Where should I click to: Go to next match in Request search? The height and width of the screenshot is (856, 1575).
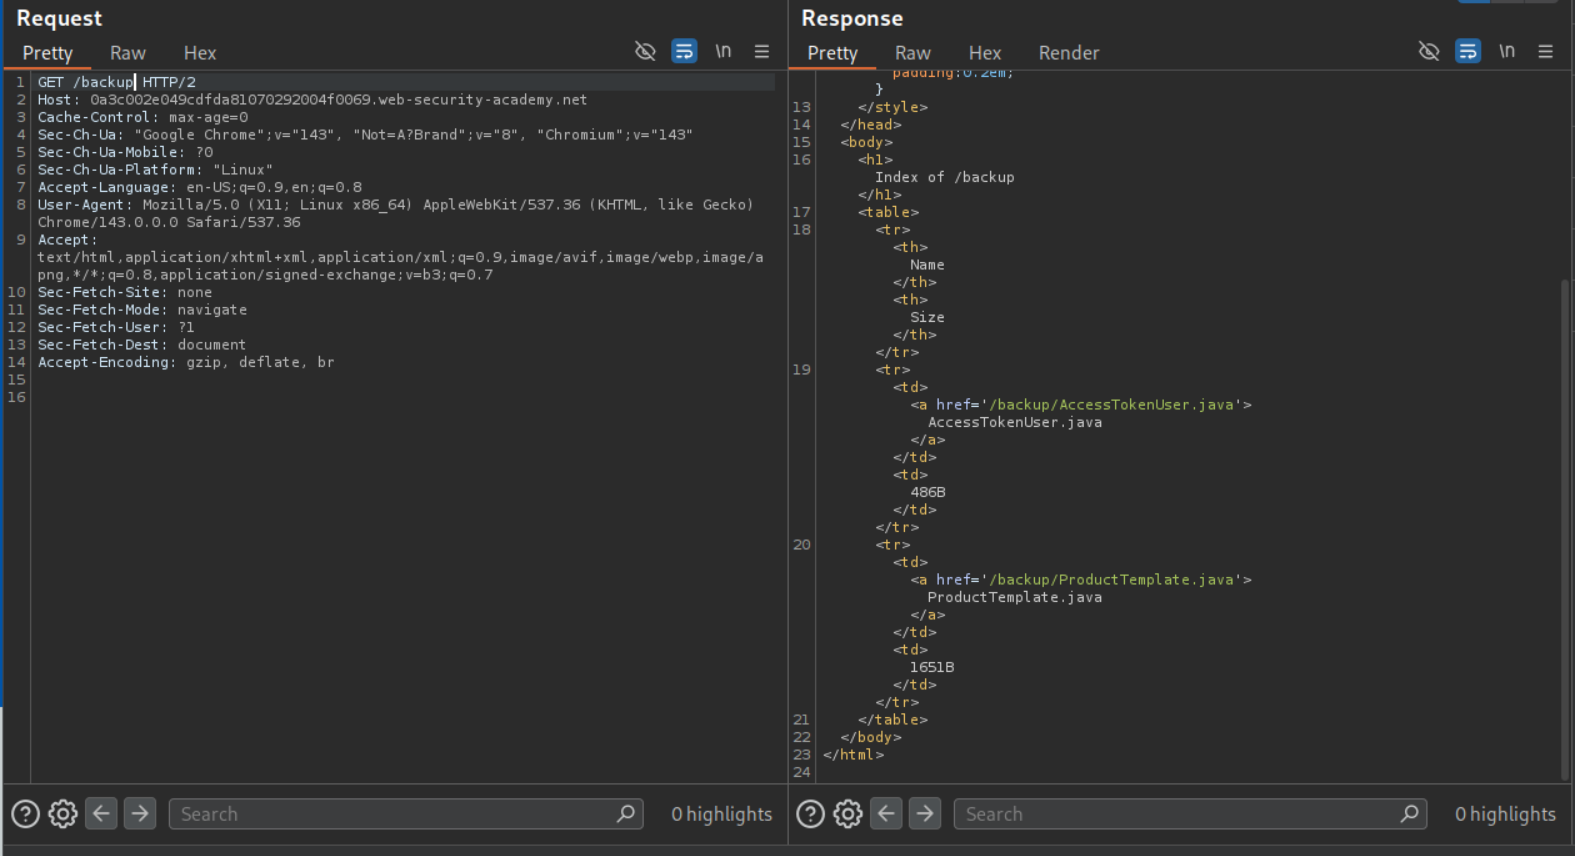(x=140, y=814)
